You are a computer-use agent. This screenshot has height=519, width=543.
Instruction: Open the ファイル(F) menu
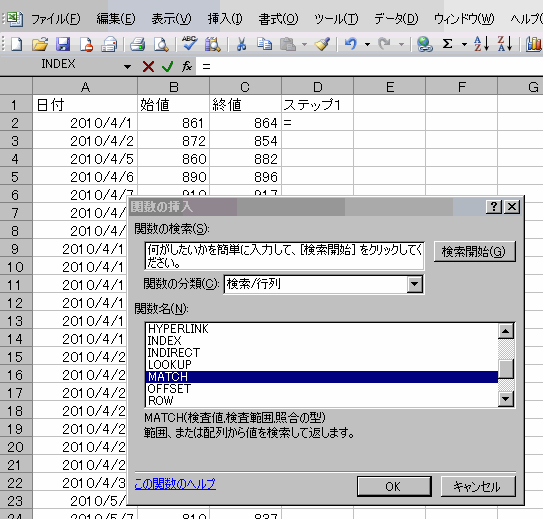click(x=55, y=19)
